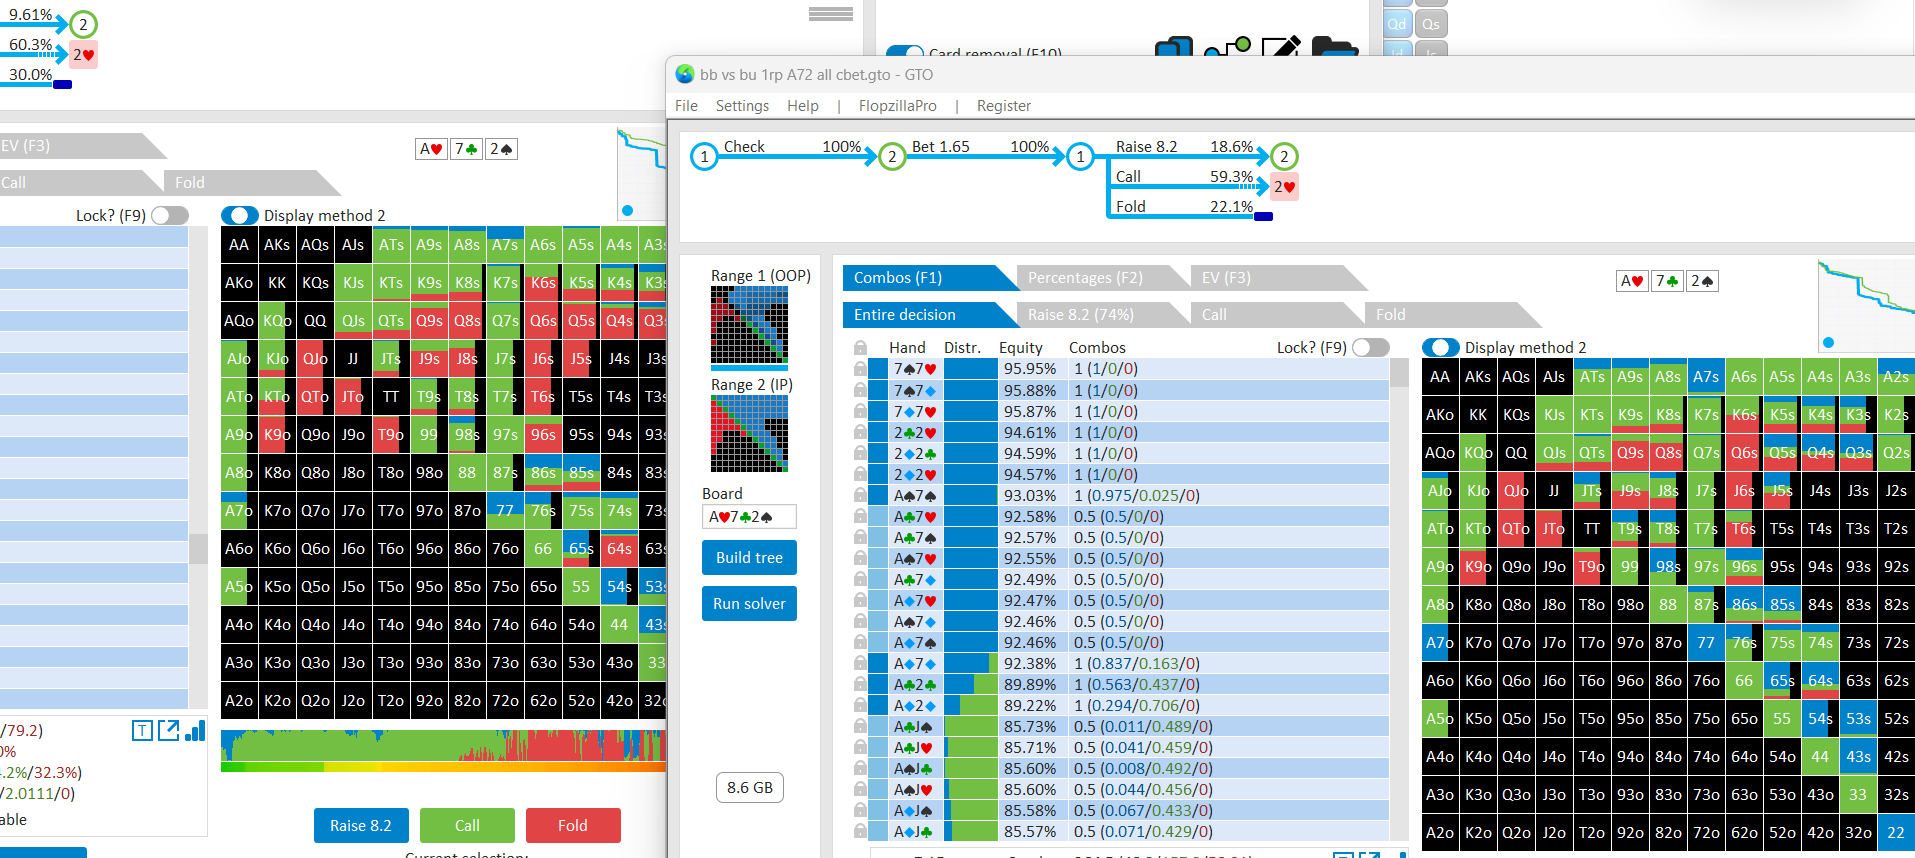Click FlopzillaPro in menu bar
Viewport: 1915px width, 858px height.
point(897,106)
